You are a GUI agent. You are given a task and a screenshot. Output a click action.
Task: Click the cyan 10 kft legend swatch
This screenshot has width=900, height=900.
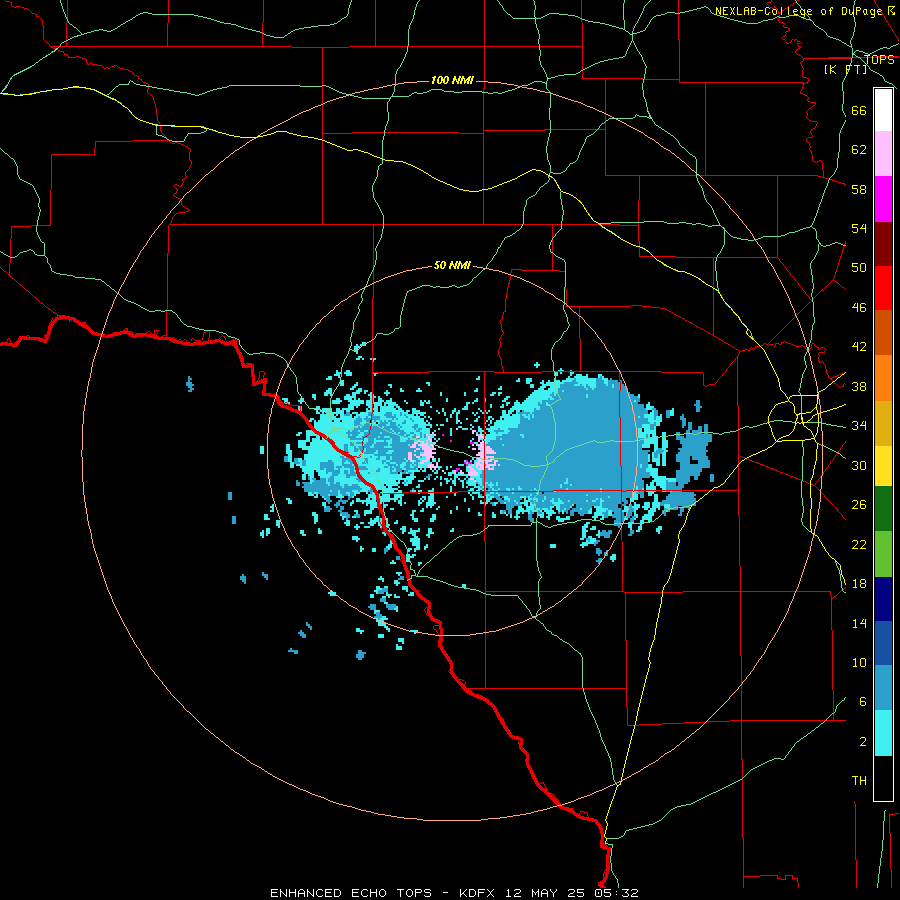point(883,733)
